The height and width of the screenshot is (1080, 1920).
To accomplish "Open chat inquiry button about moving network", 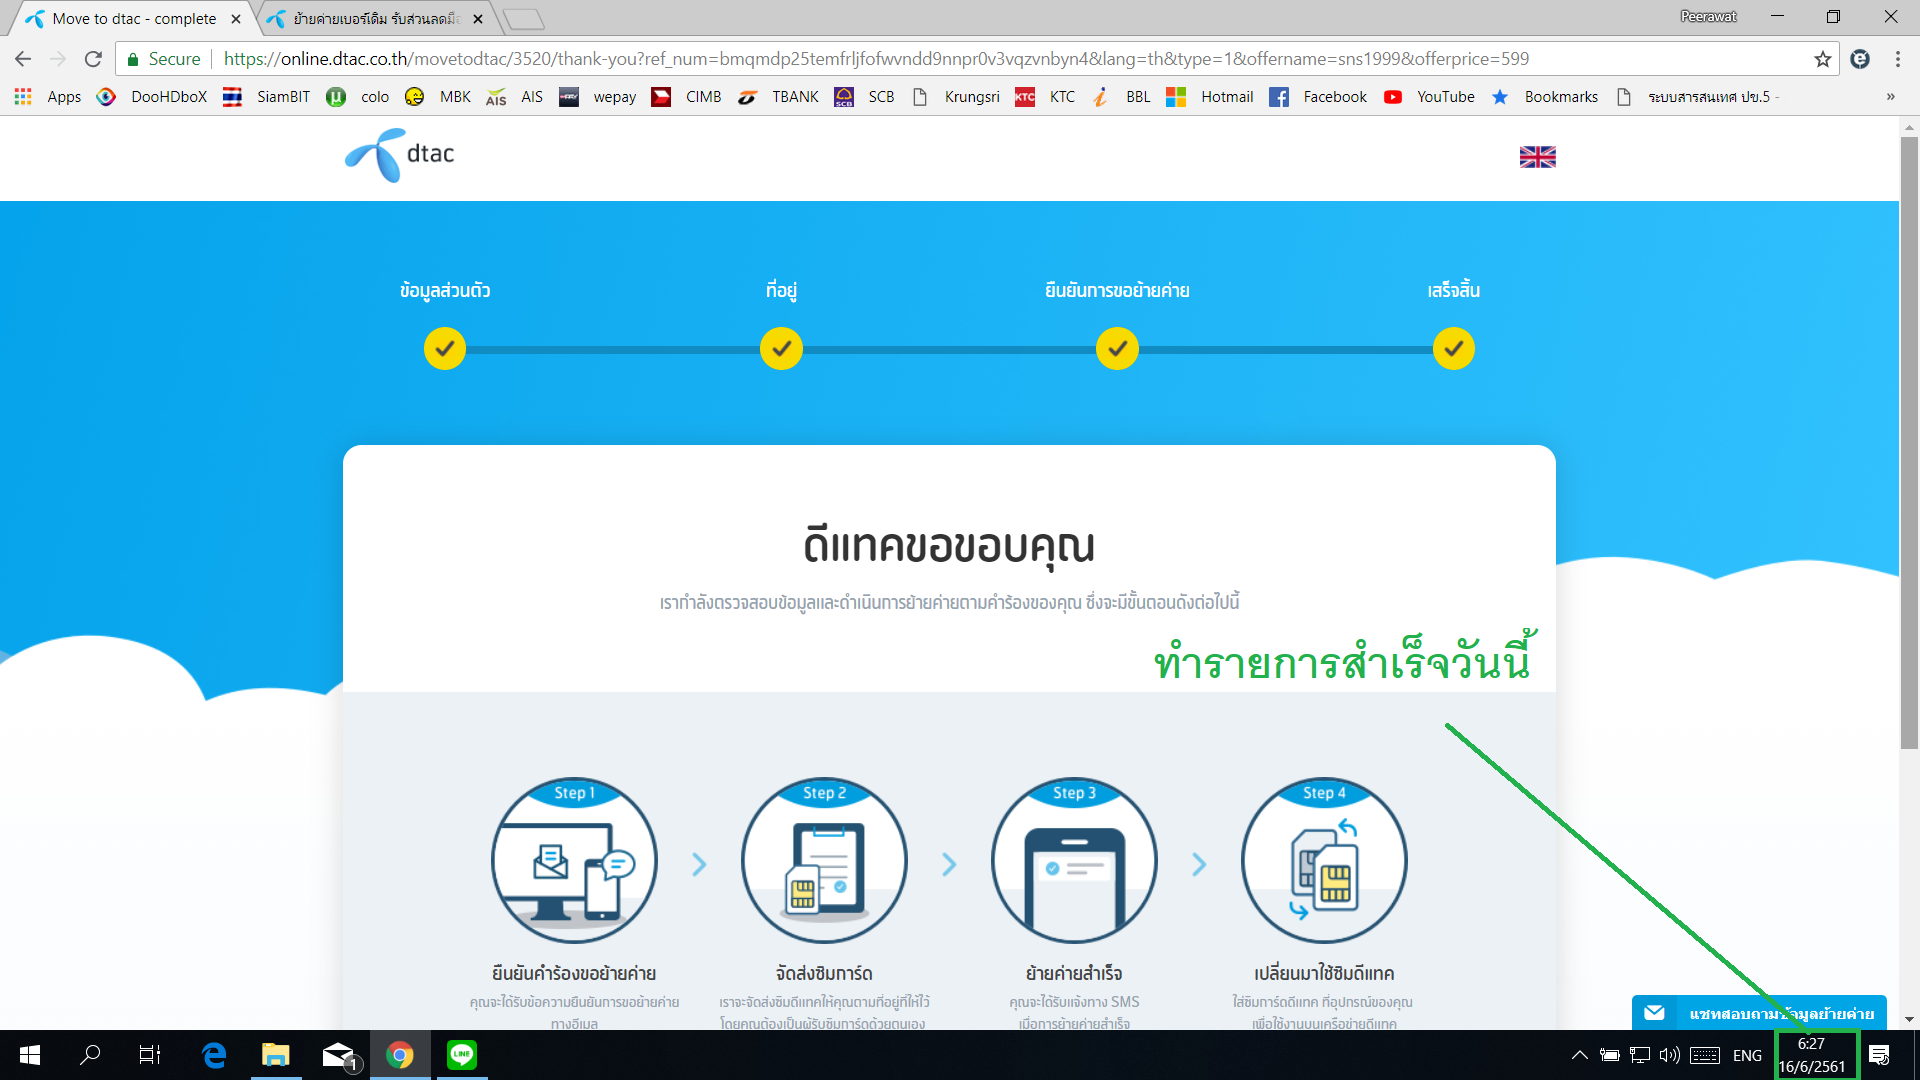I will (x=1759, y=1013).
